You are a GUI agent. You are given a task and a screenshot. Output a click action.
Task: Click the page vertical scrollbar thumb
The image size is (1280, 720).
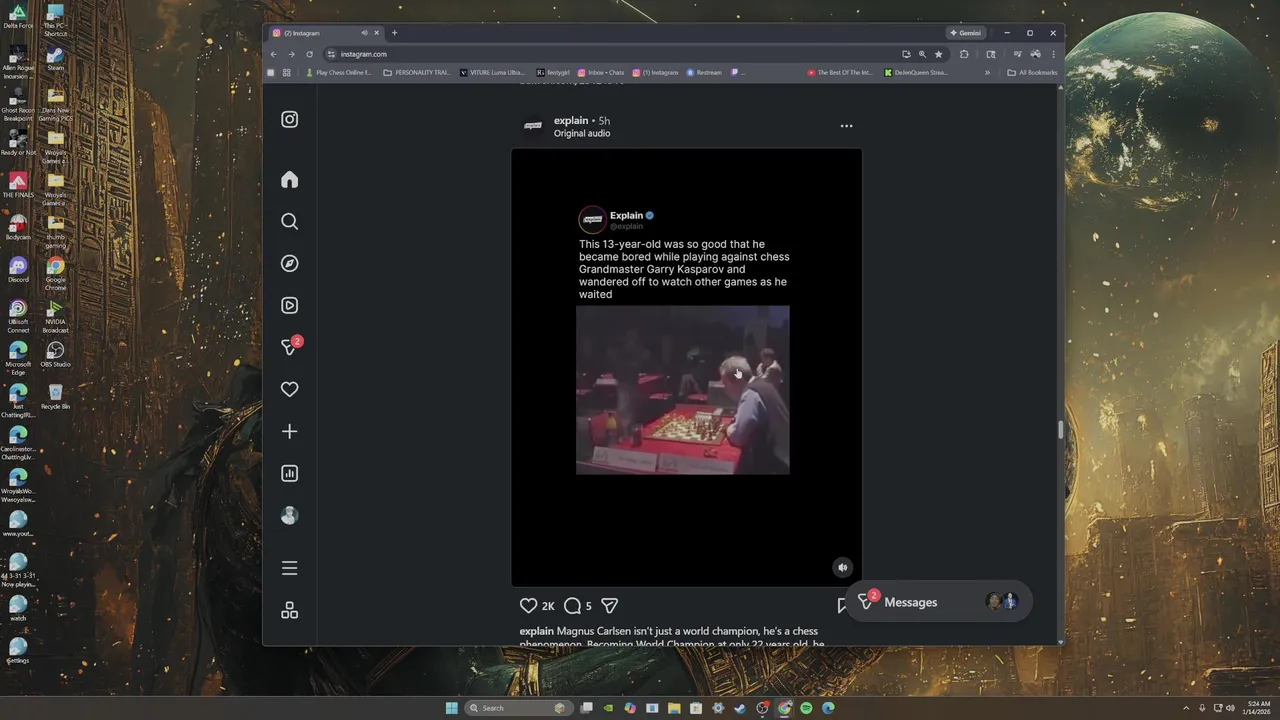coord(1060,430)
